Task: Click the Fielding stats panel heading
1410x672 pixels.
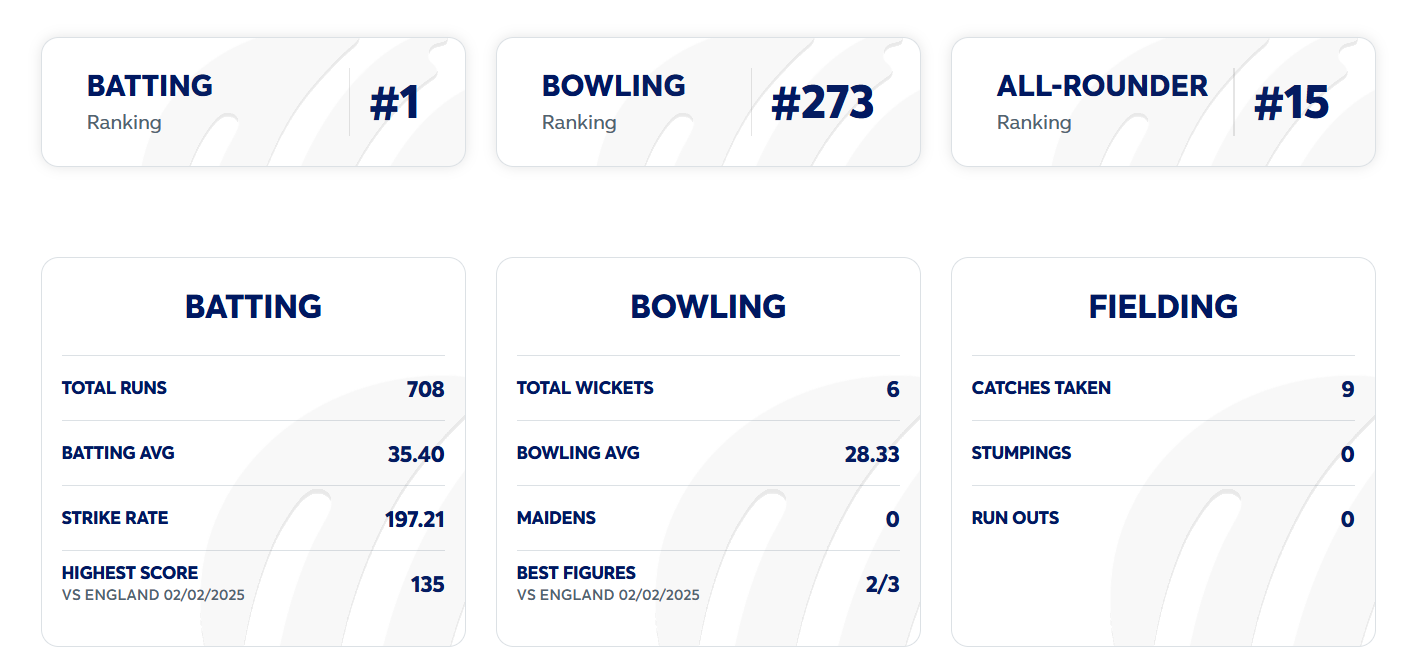Action: 1163,306
